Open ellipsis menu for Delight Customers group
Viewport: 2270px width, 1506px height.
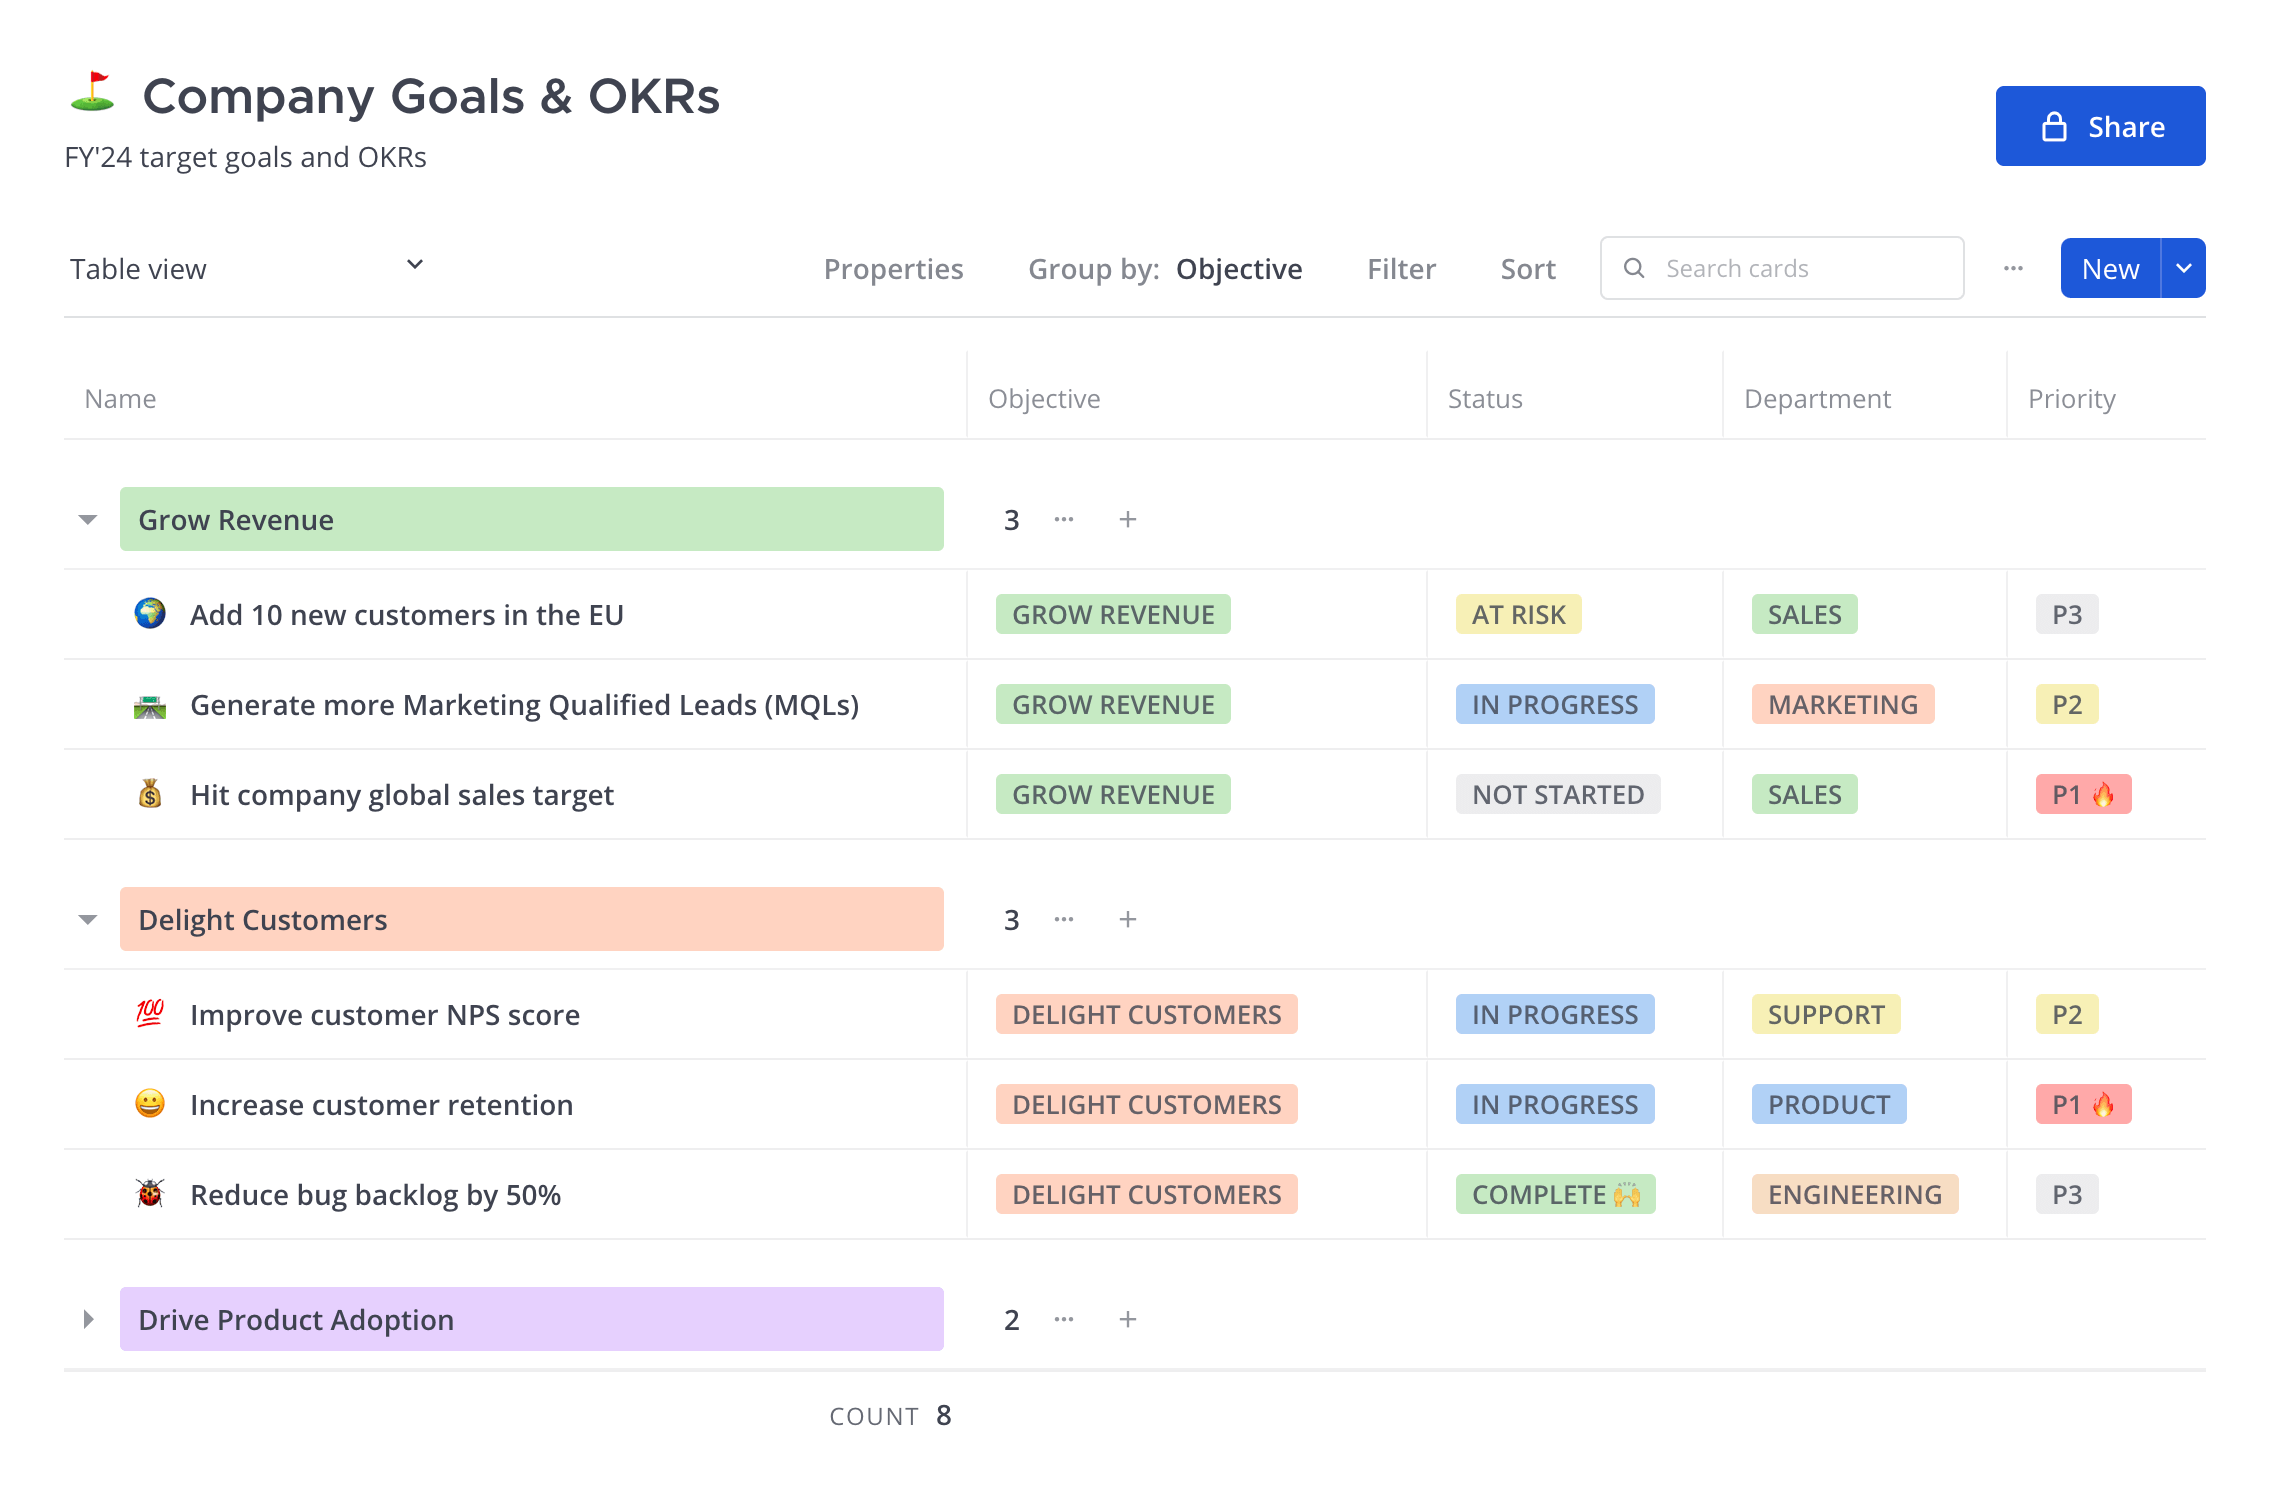[x=1064, y=919]
